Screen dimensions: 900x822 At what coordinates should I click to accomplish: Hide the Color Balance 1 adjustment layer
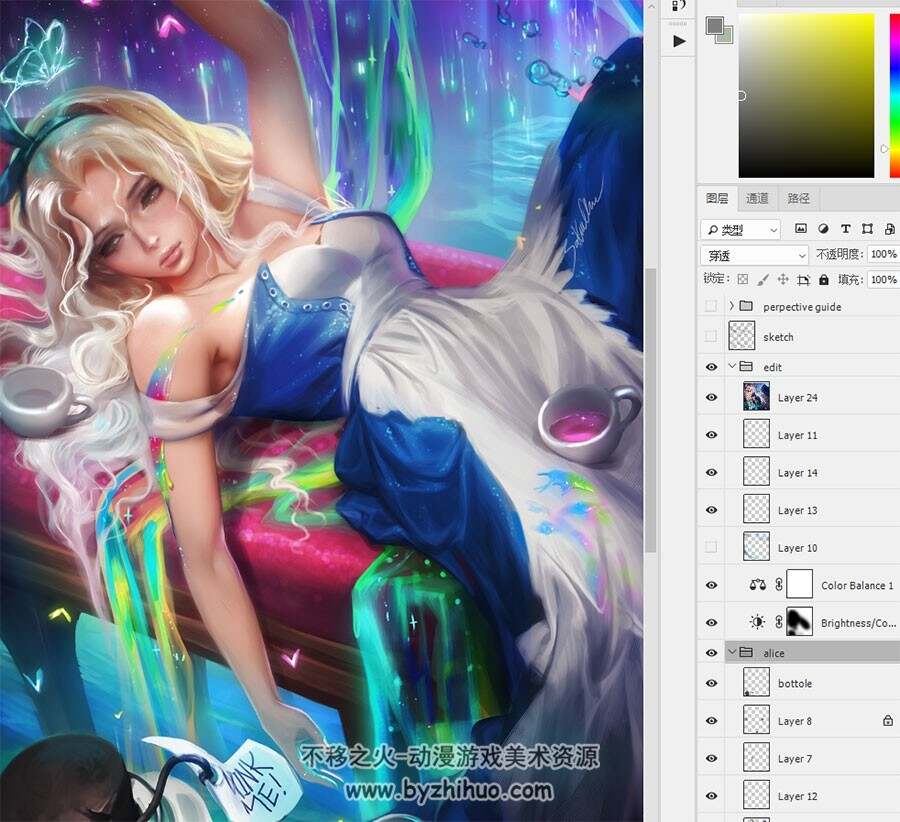(711, 585)
